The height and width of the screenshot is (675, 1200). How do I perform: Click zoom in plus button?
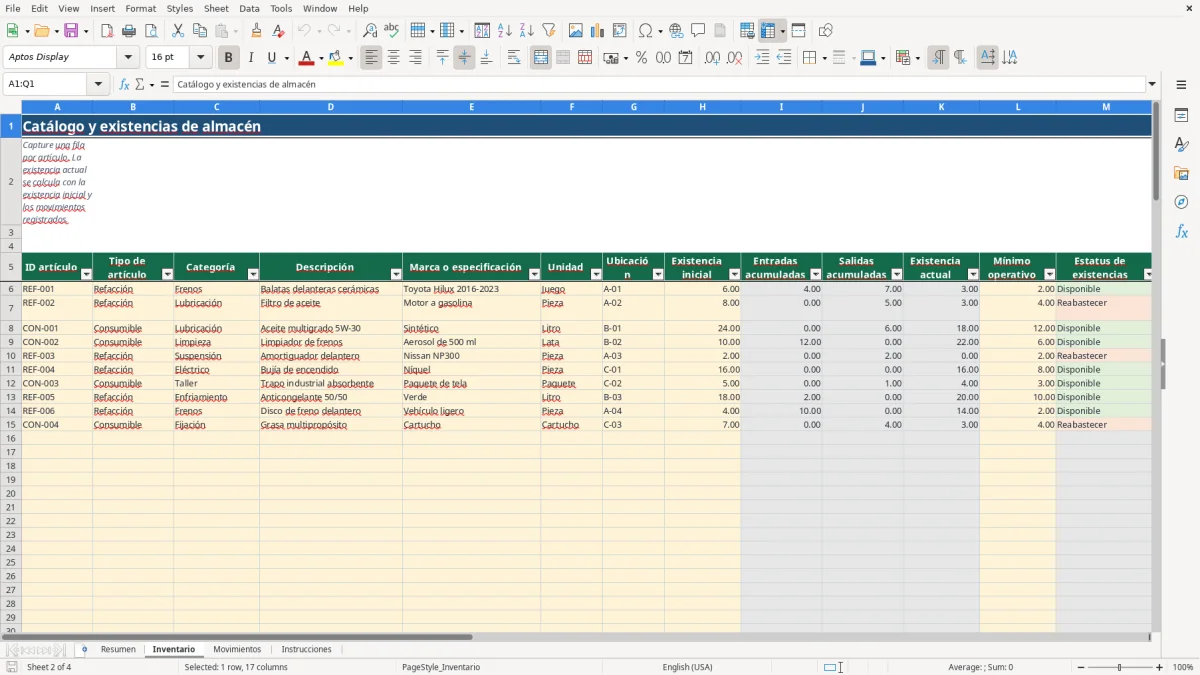click(x=1160, y=667)
